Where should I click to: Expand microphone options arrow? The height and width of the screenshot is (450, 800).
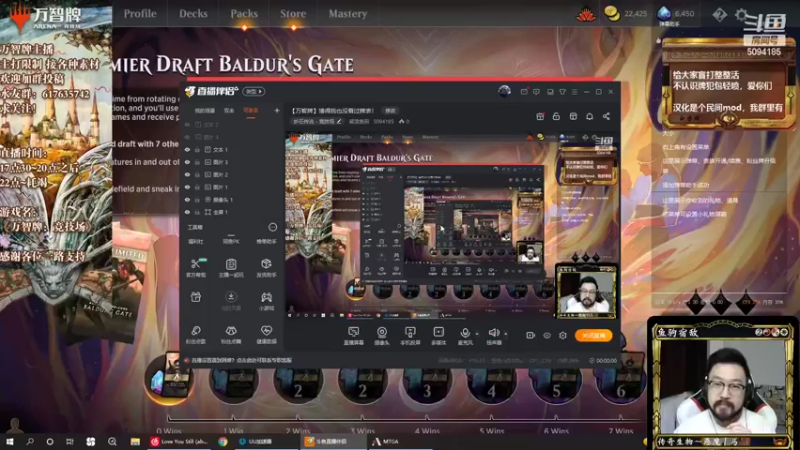(x=477, y=334)
